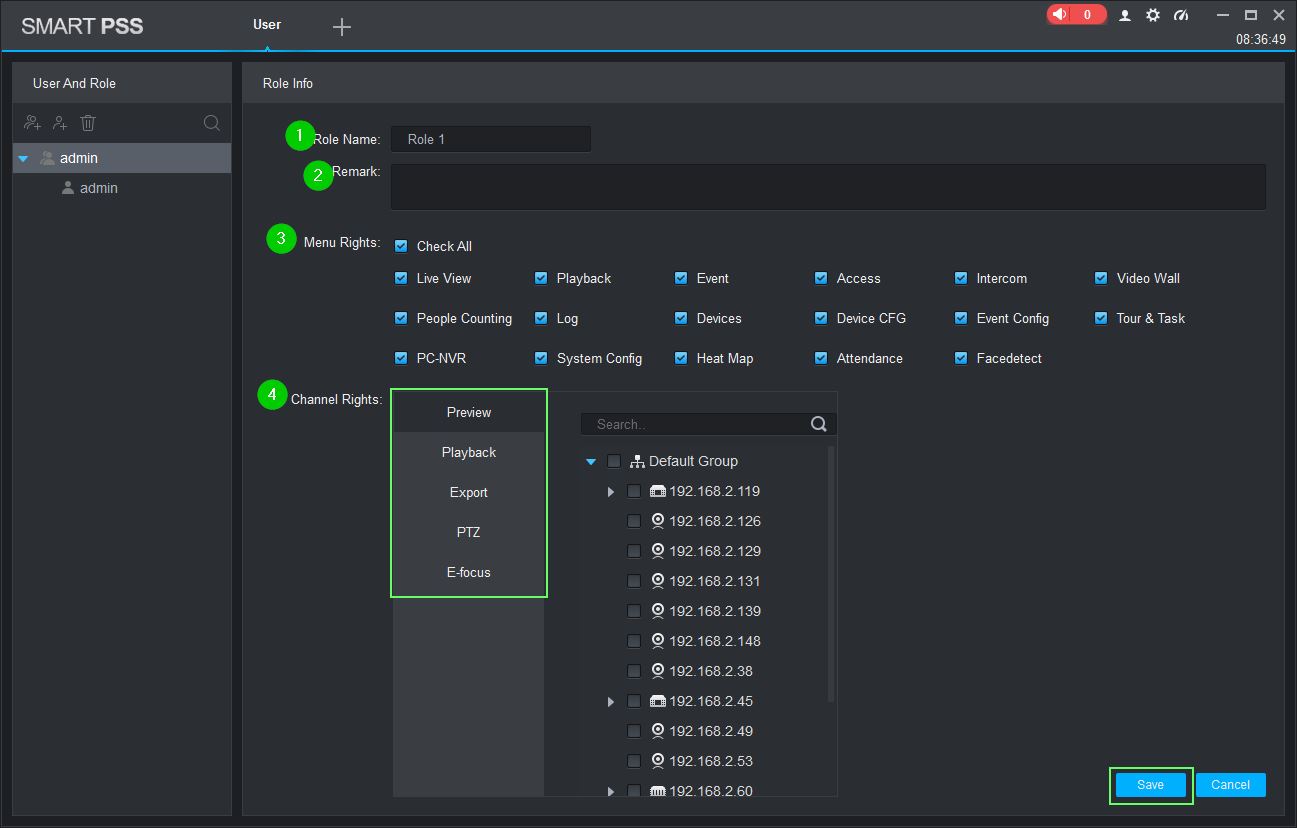Click the add role icon
1297x828 pixels.
tap(33, 123)
